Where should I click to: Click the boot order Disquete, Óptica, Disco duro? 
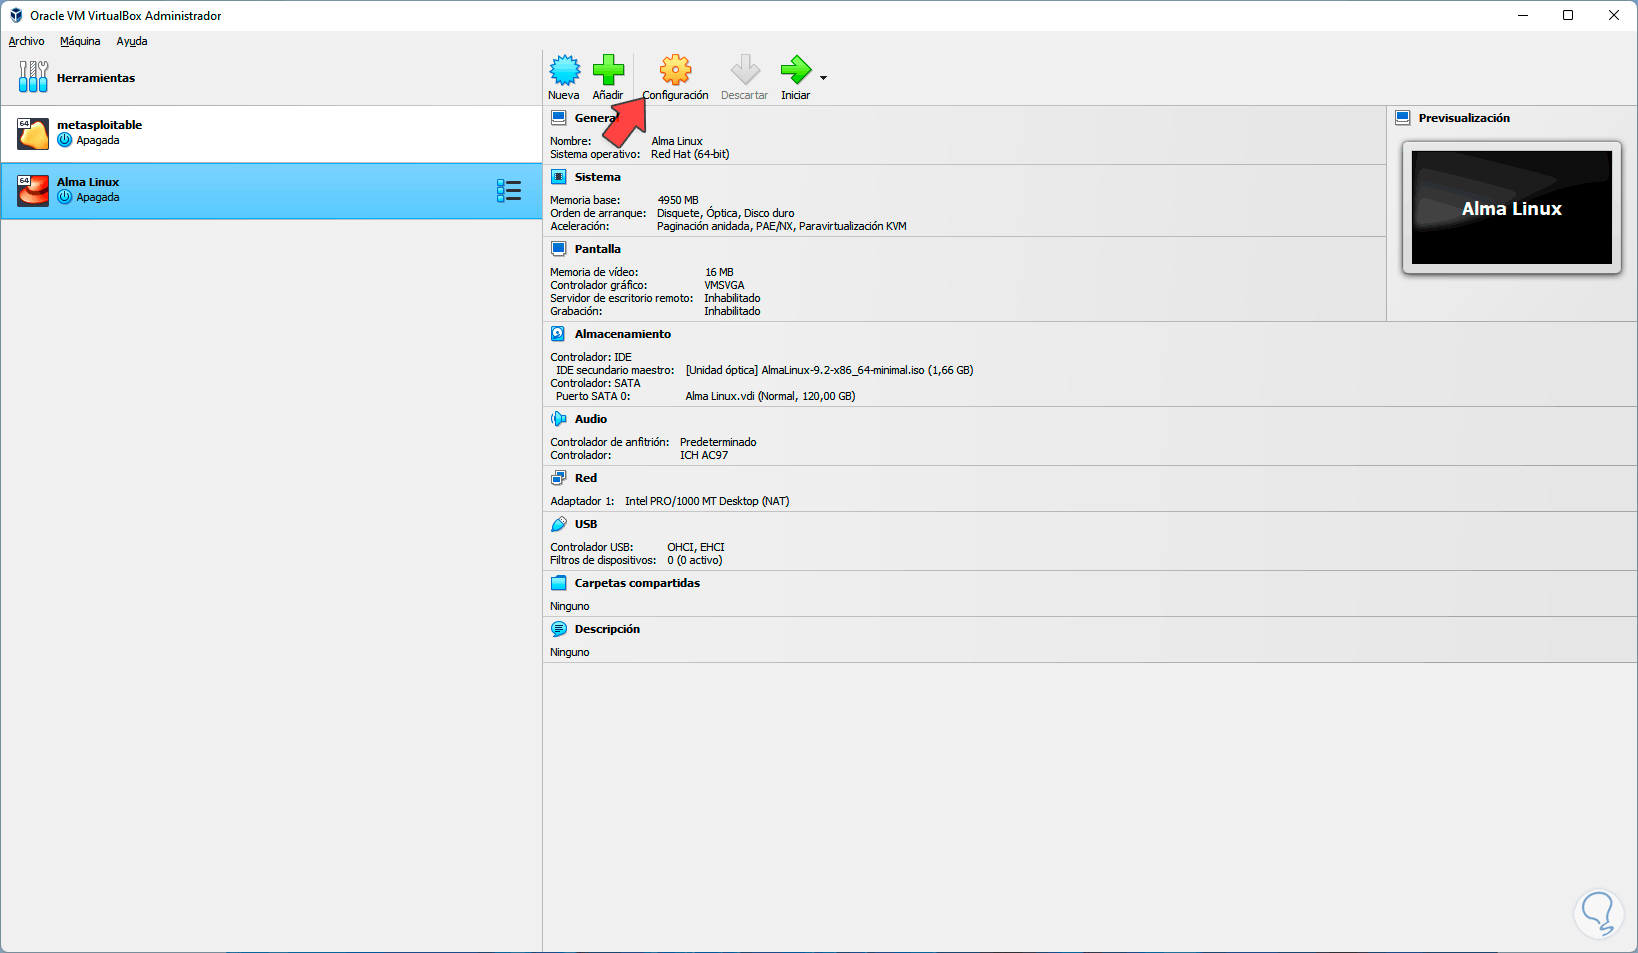coord(726,213)
